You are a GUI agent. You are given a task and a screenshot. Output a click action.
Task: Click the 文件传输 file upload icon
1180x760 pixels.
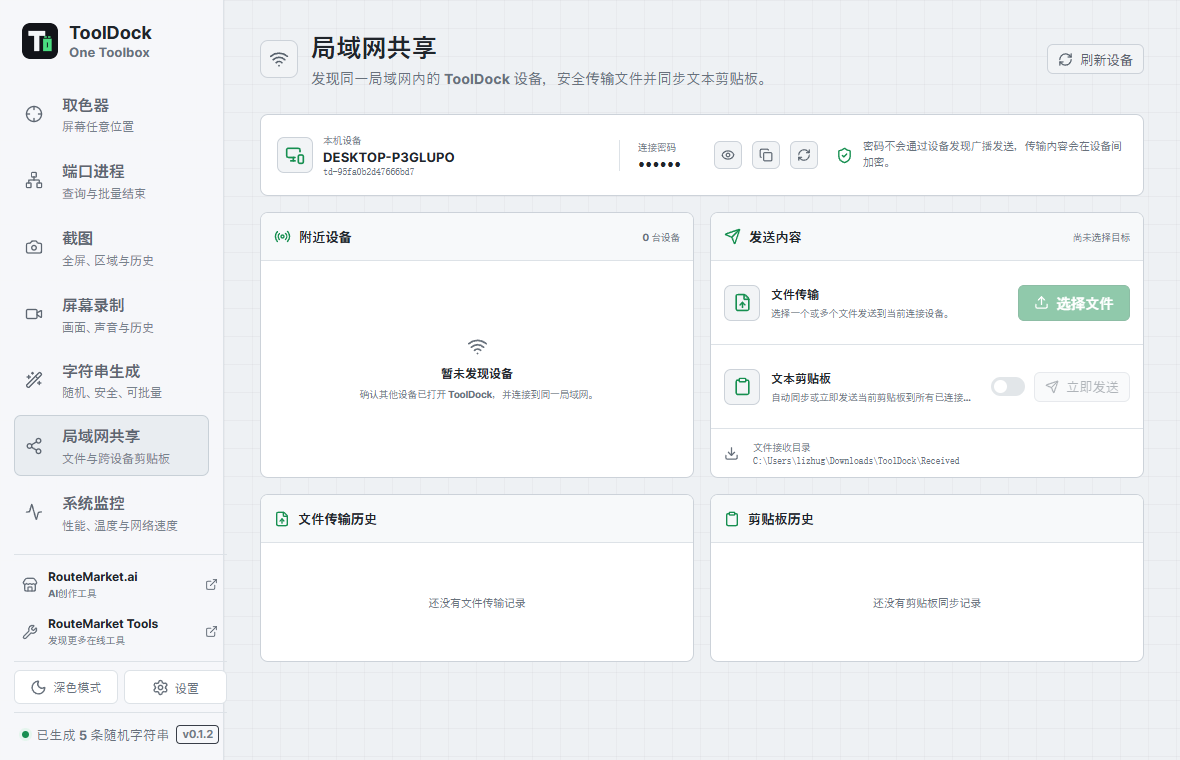click(x=742, y=303)
